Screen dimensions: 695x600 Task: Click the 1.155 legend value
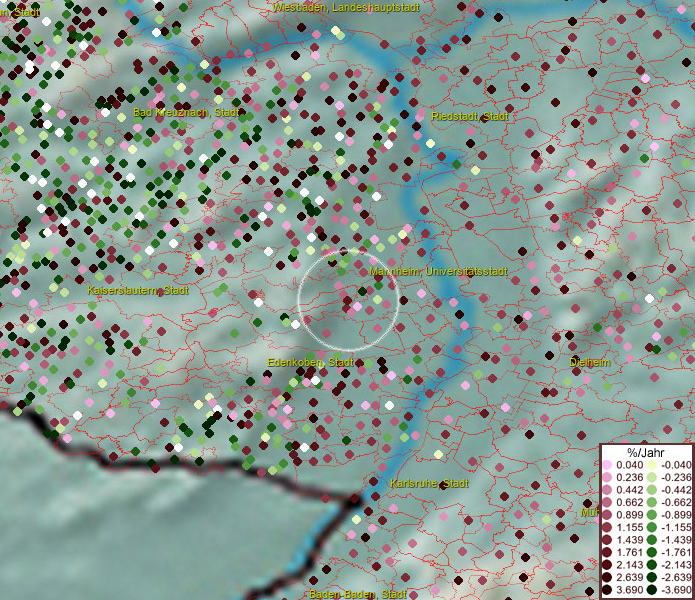point(629,527)
